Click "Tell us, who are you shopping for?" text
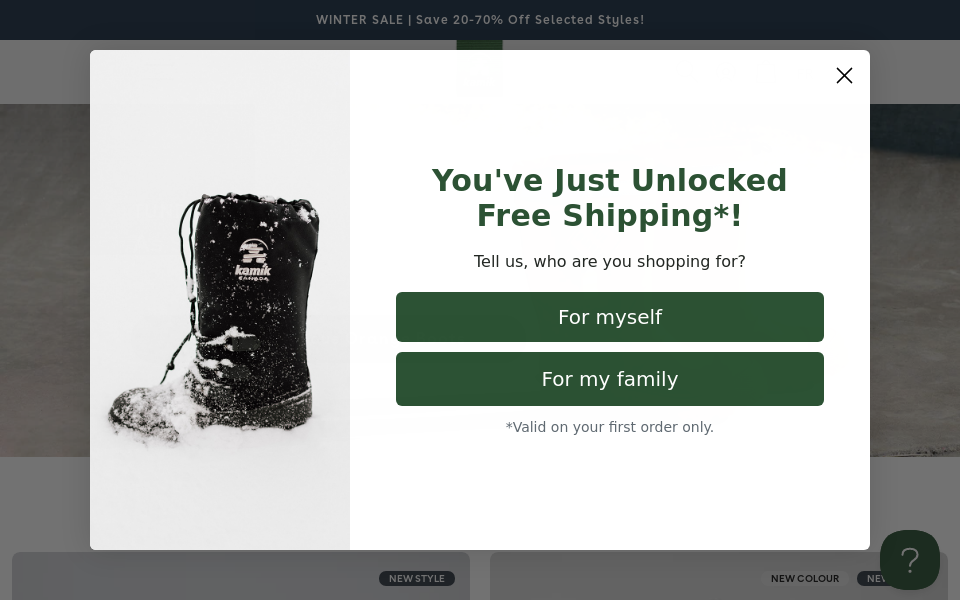The width and height of the screenshot is (960, 600). [610, 262]
